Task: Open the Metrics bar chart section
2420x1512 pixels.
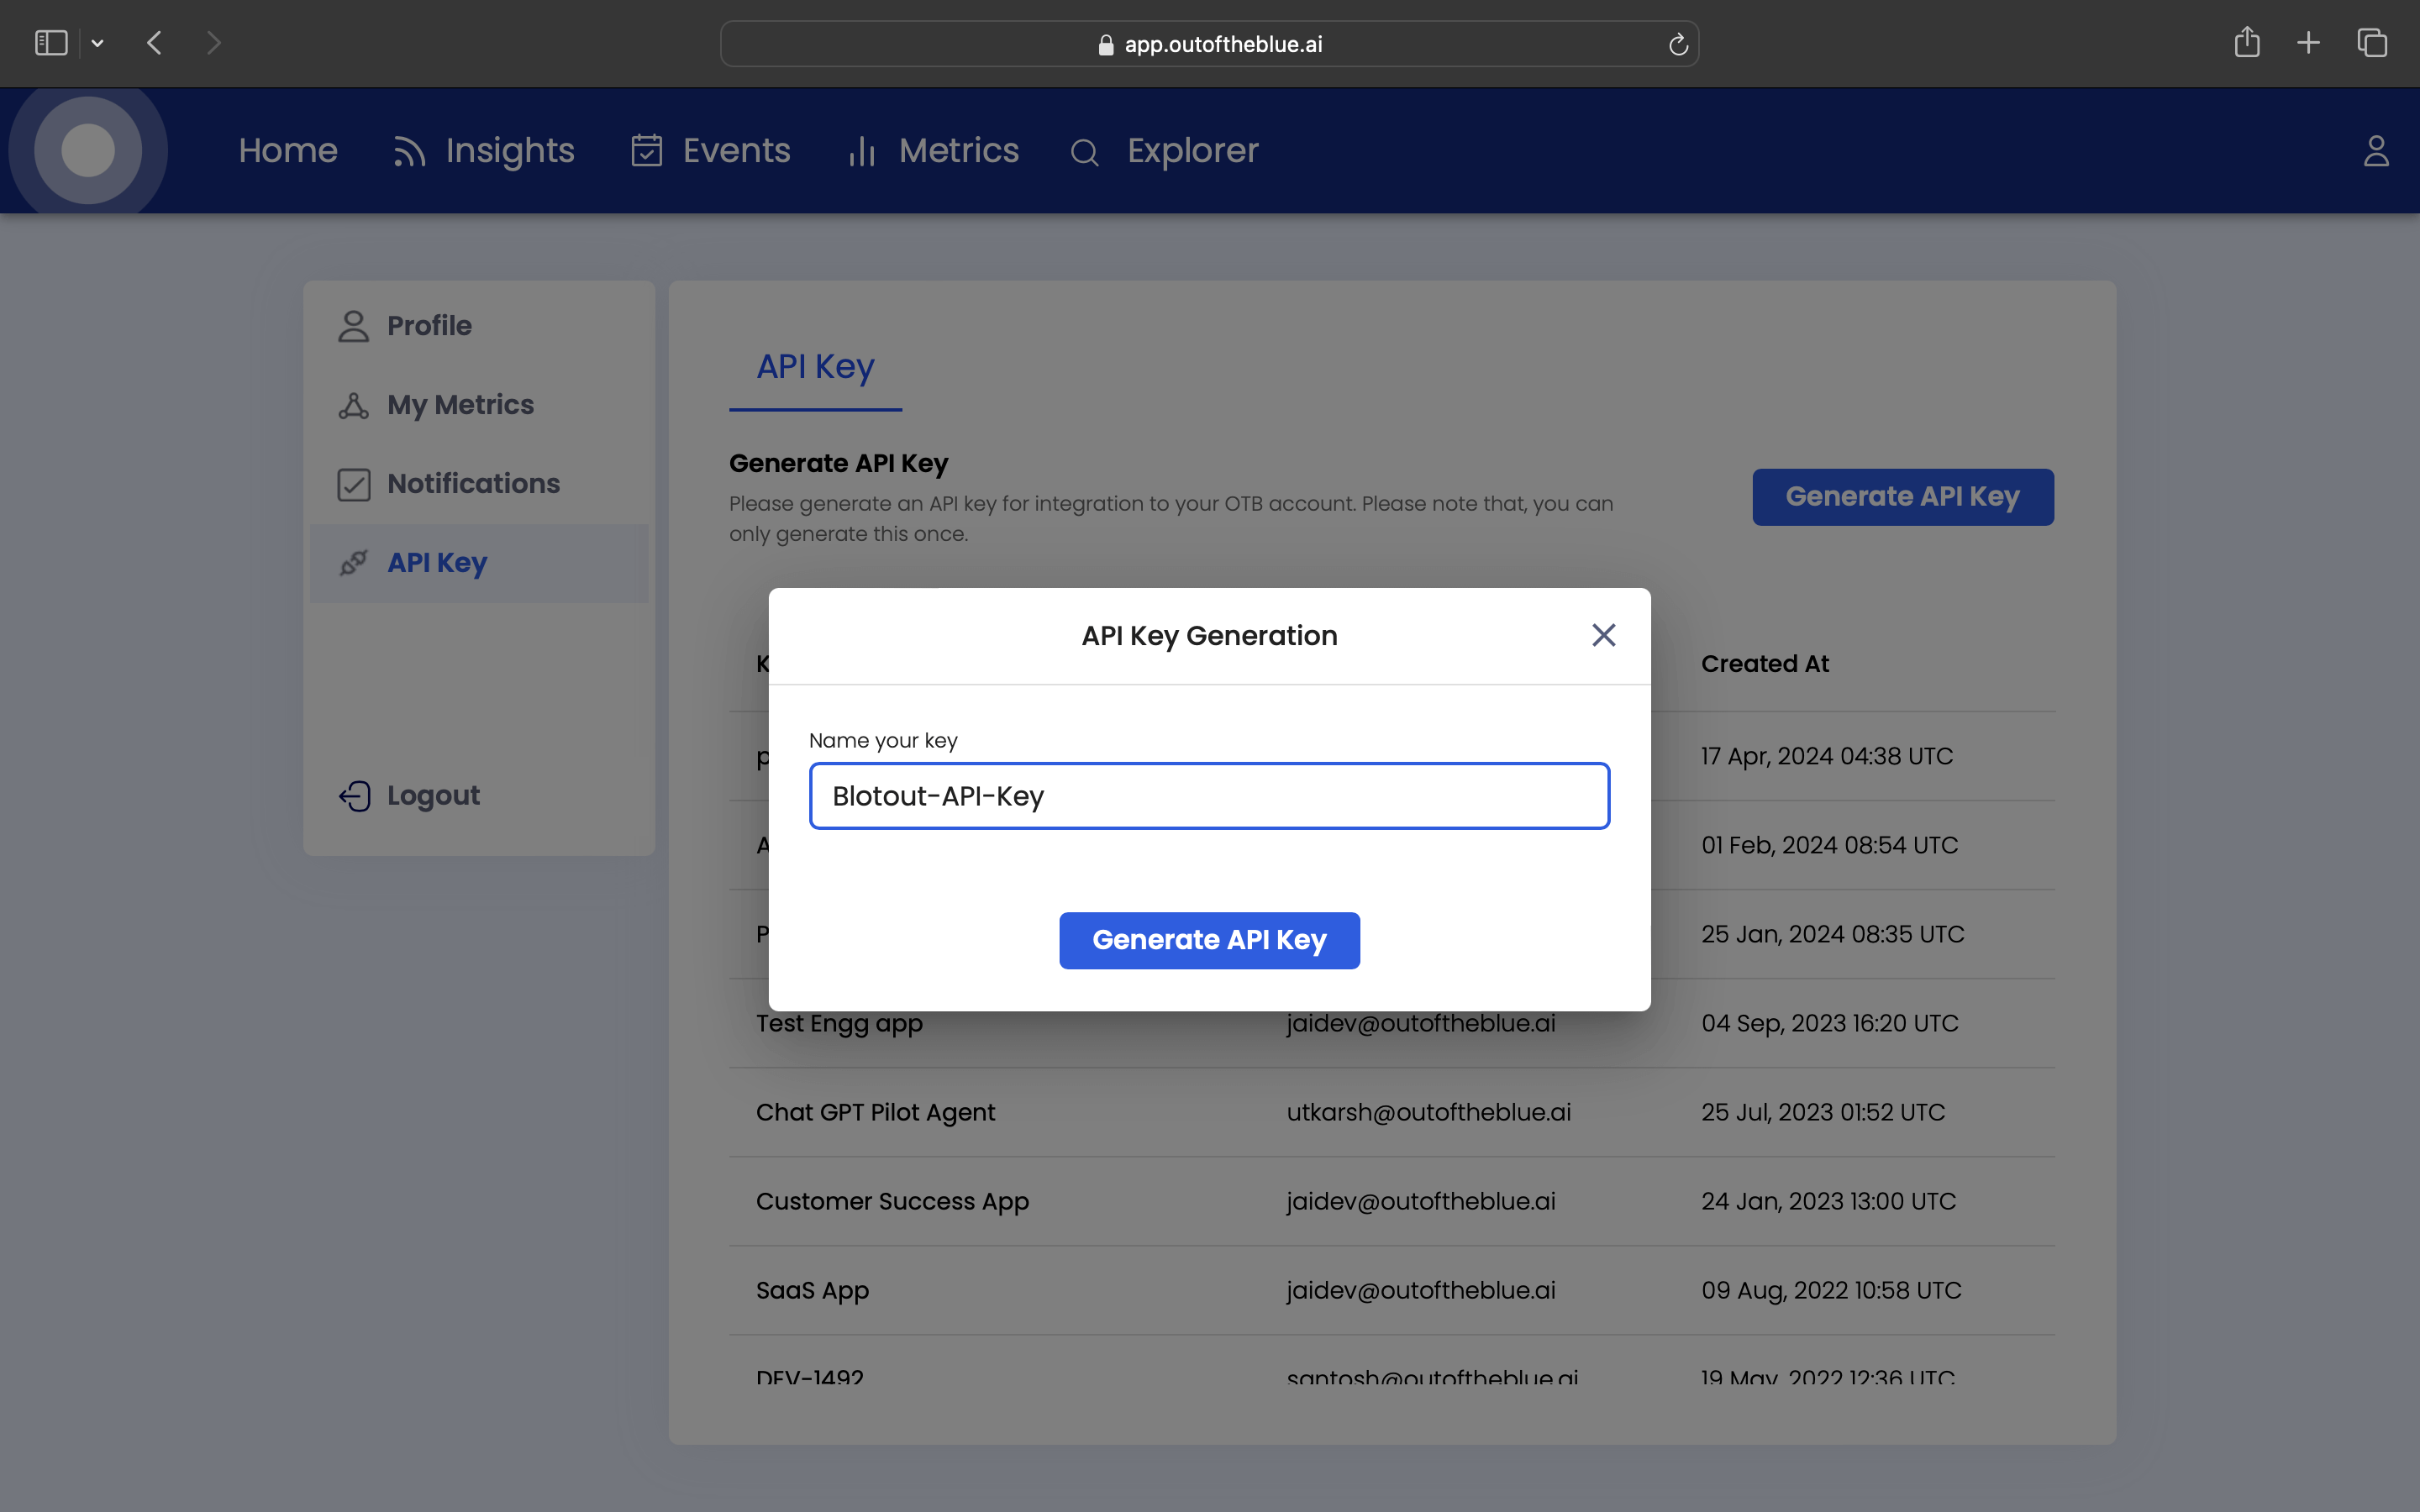Action: coord(933,151)
